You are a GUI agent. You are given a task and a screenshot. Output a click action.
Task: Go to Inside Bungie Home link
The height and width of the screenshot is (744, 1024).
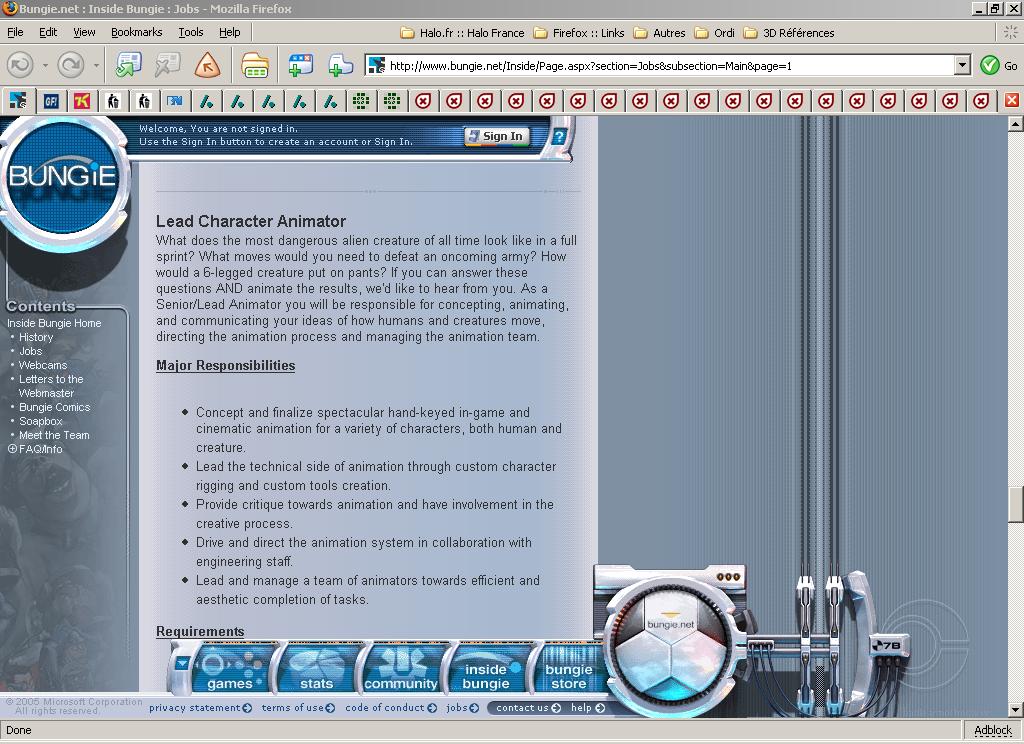tap(54, 323)
